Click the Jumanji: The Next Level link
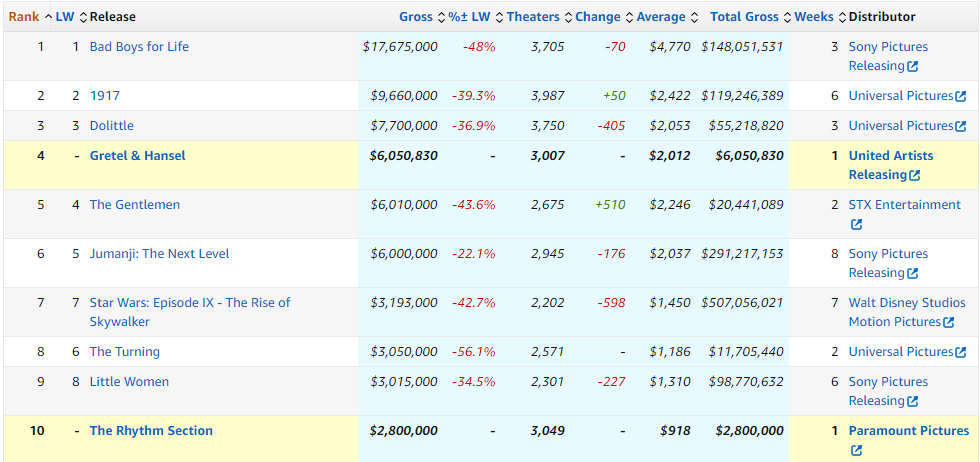This screenshot has height=462, width=980. pyautogui.click(x=159, y=254)
